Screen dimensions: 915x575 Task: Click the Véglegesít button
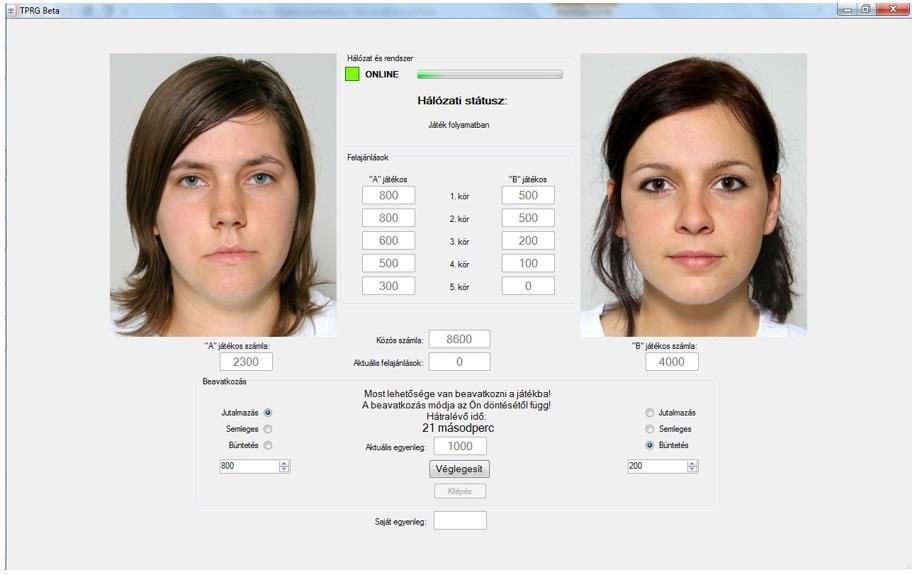459,469
